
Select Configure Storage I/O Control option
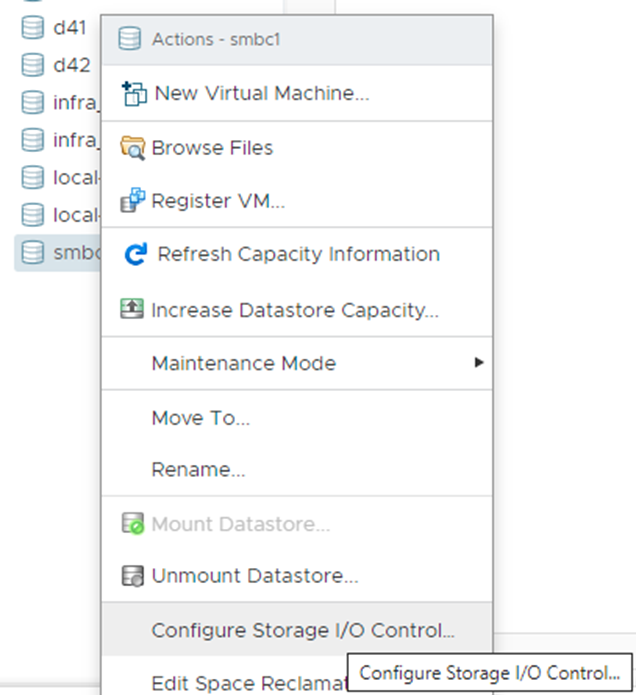click(x=302, y=630)
